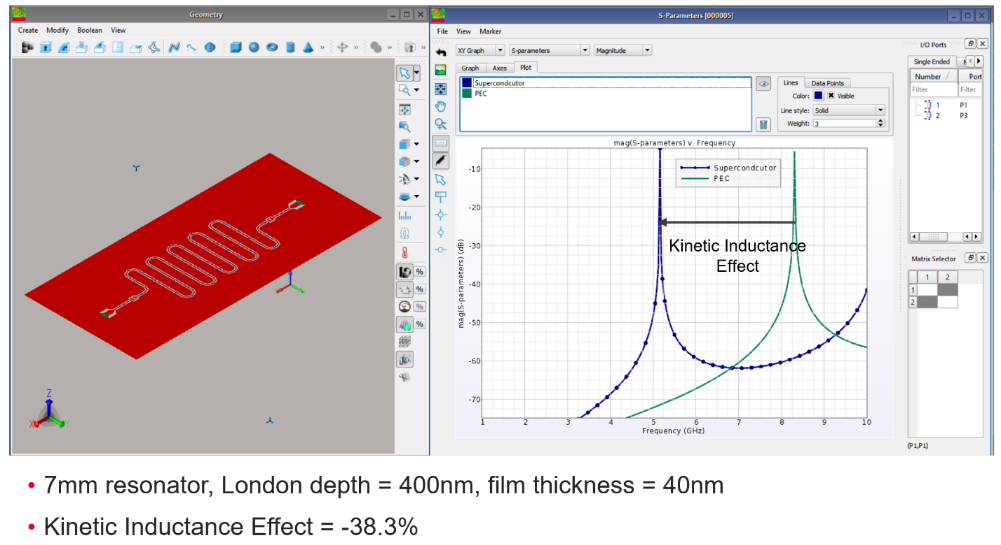The height and width of the screenshot is (545, 1001).
Task: Select the cylinder primitive icon
Action: 290,47
